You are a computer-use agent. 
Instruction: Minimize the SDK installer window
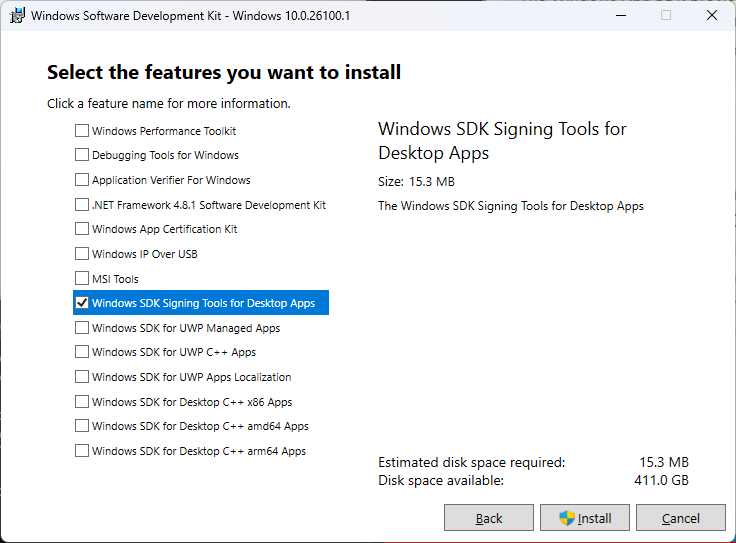click(621, 15)
